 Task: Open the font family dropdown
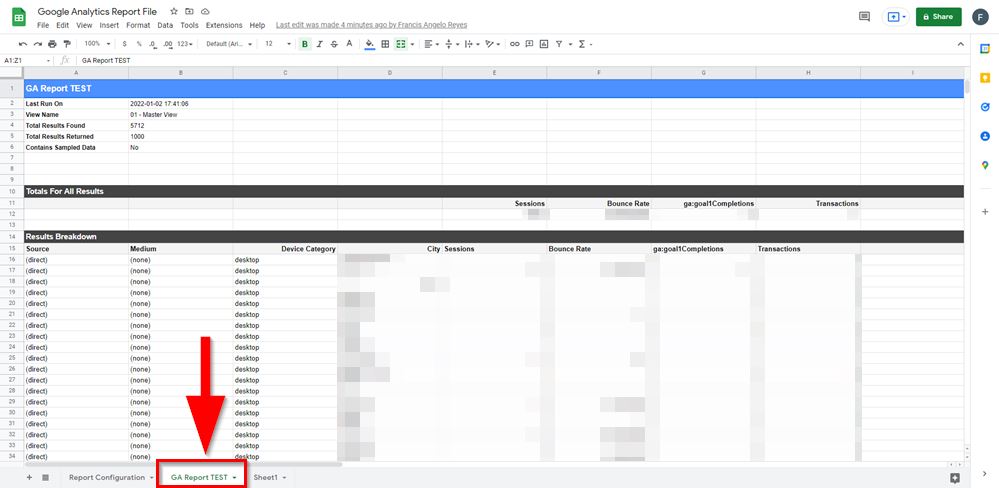click(229, 44)
